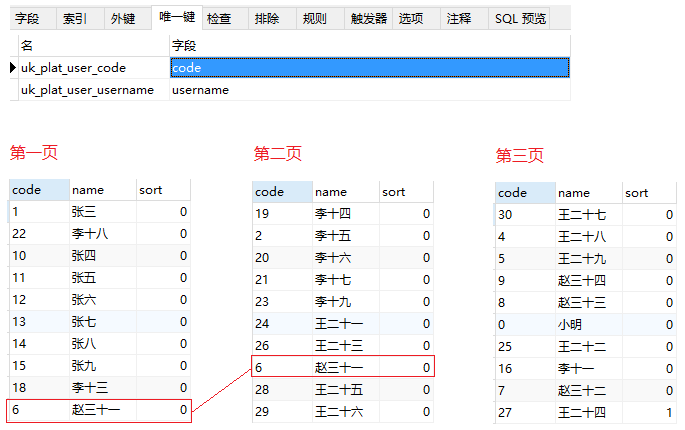
Task: Click the highlighted code field cell
Action: point(370,68)
